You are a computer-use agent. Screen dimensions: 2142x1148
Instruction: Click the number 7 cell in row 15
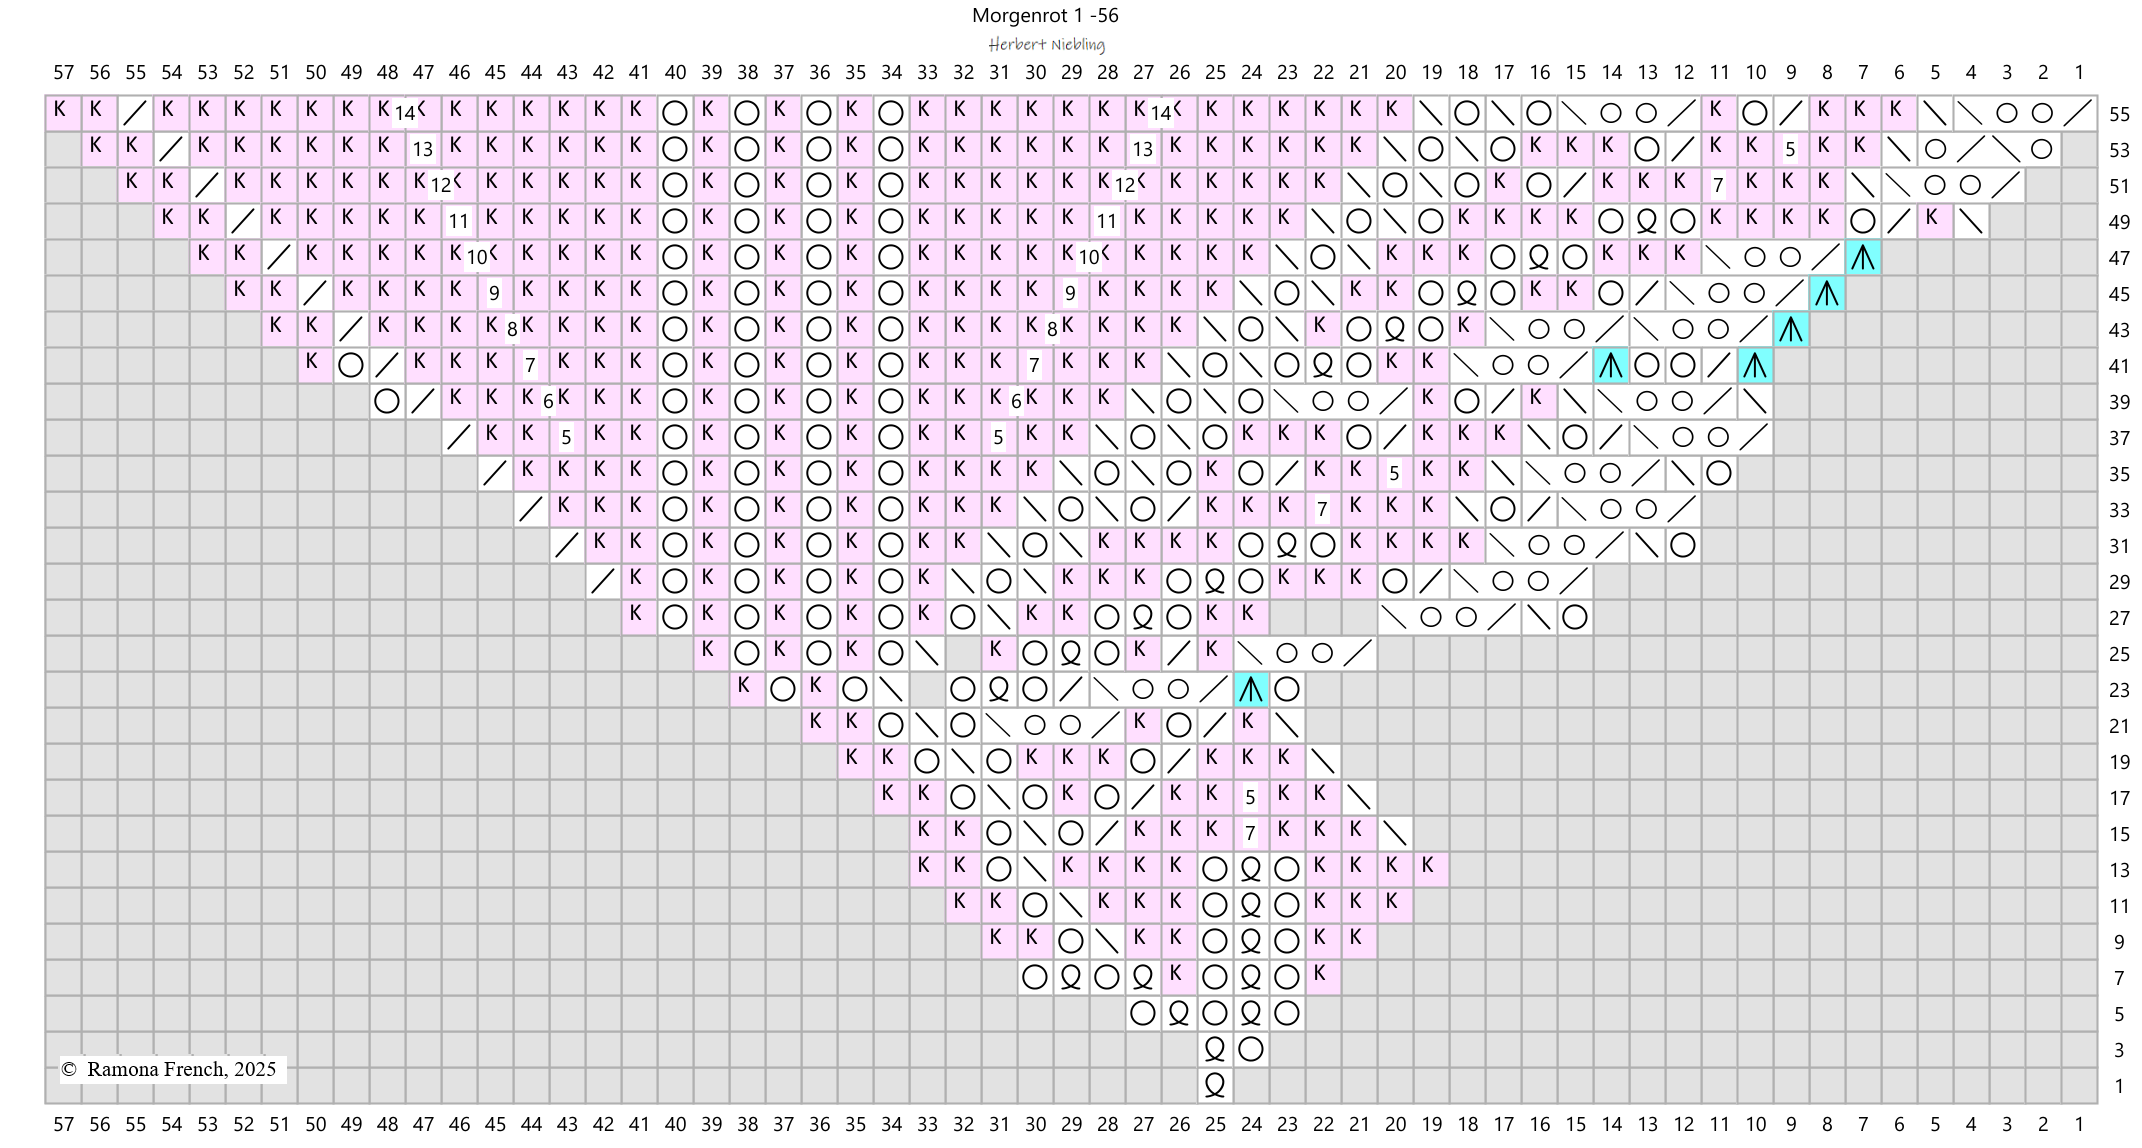[1250, 833]
